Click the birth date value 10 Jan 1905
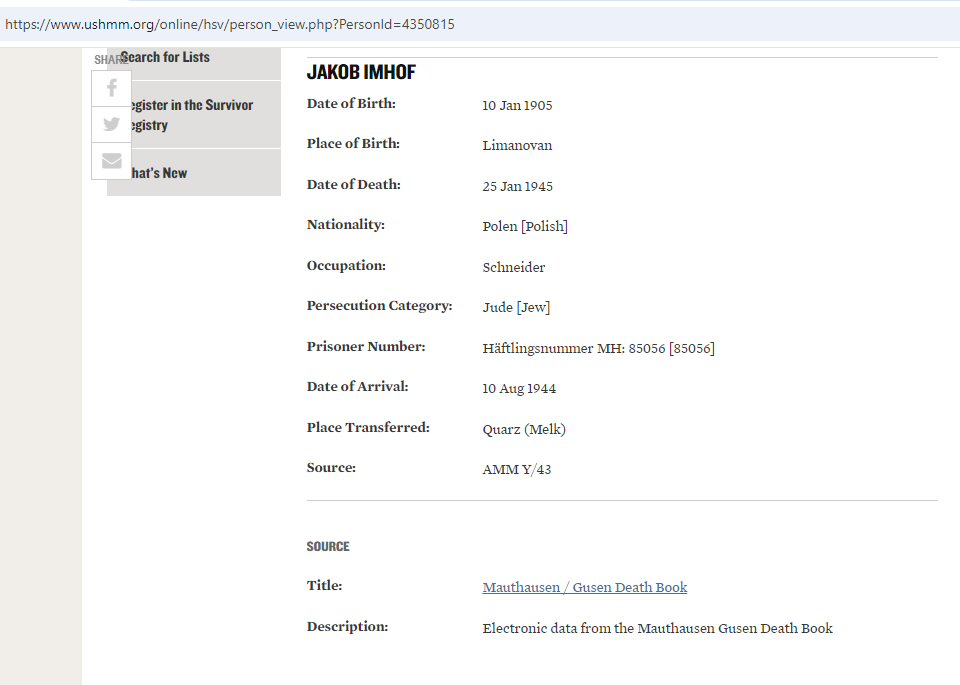The image size is (960, 685). [517, 106]
